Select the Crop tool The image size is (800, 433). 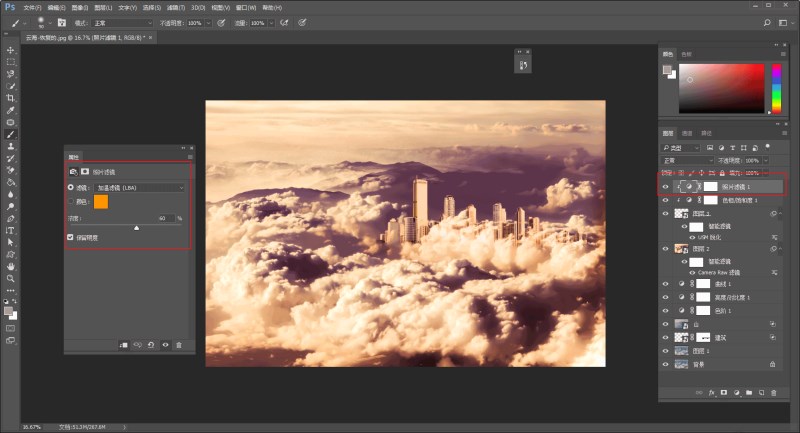pos(11,98)
